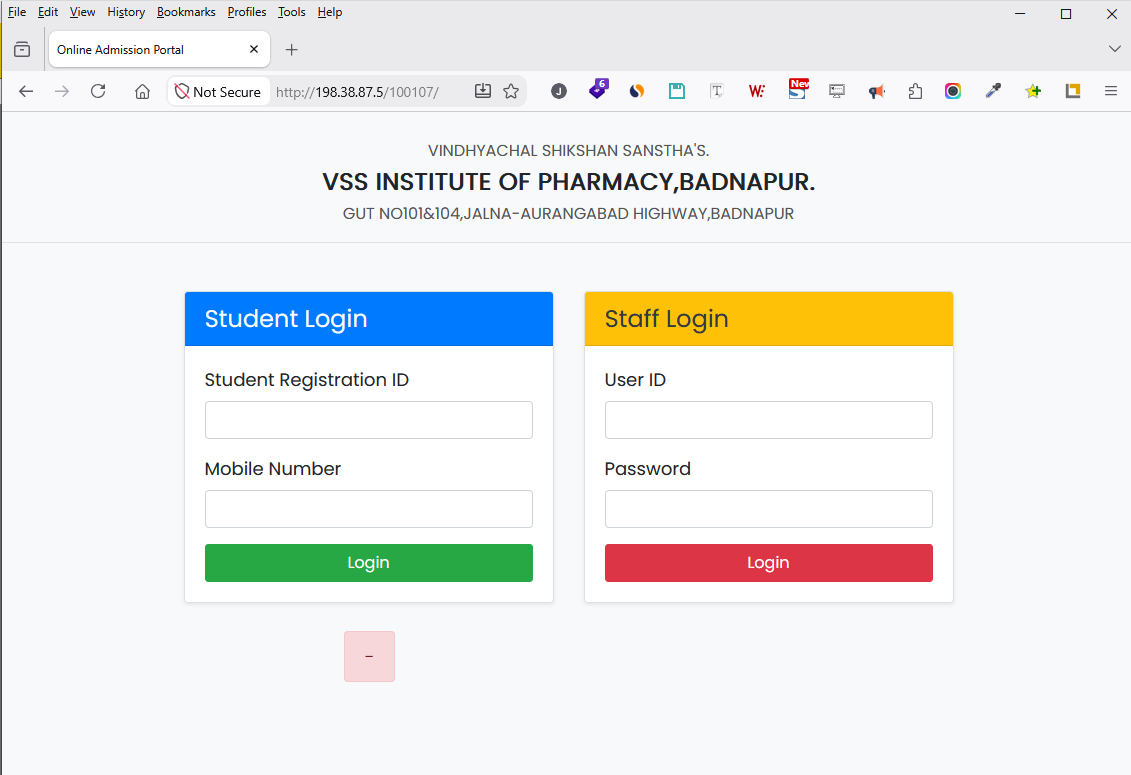Open the Bookmarks menu
Viewport: 1131px width, 775px height.
[x=186, y=12]
